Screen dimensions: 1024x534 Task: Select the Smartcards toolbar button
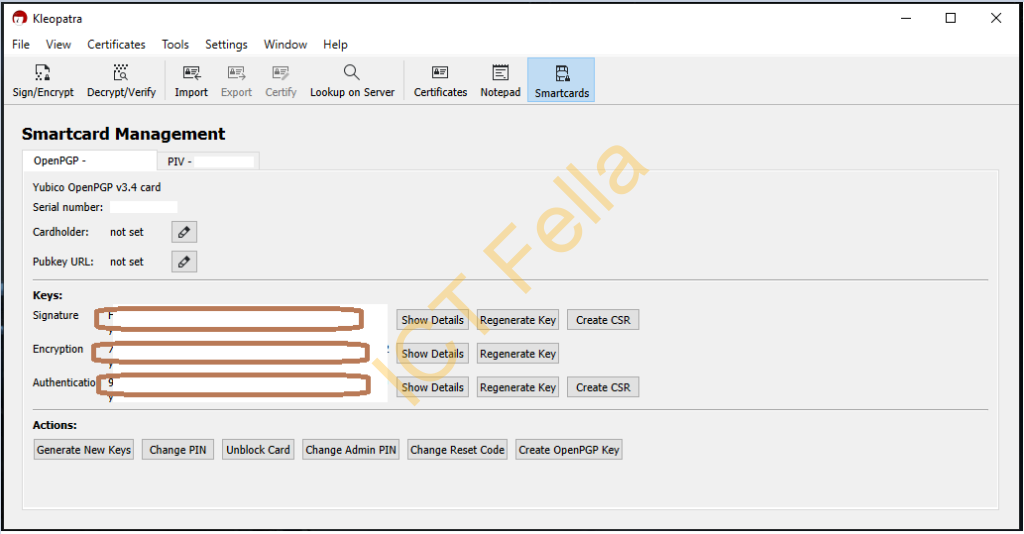coord(562,80)
